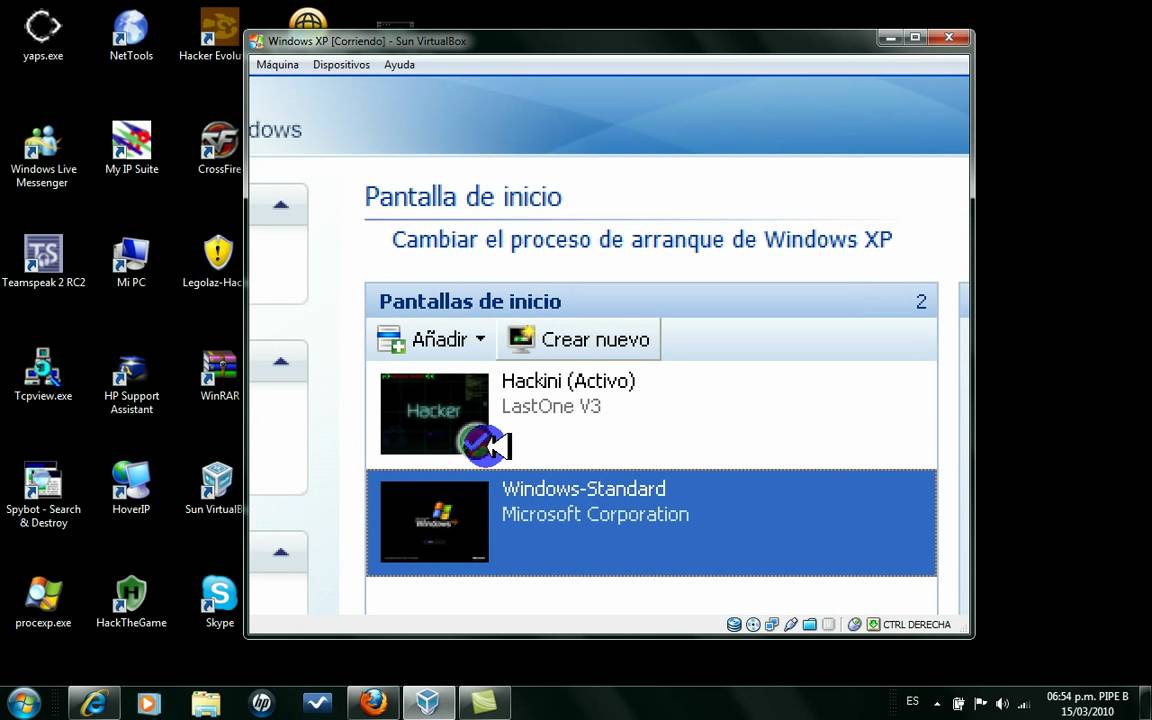The height and width of the screenshot is (720, 1152).
Task: Click the Cambiar el proceso de arranque text
Action: click(x=642, y=240)
